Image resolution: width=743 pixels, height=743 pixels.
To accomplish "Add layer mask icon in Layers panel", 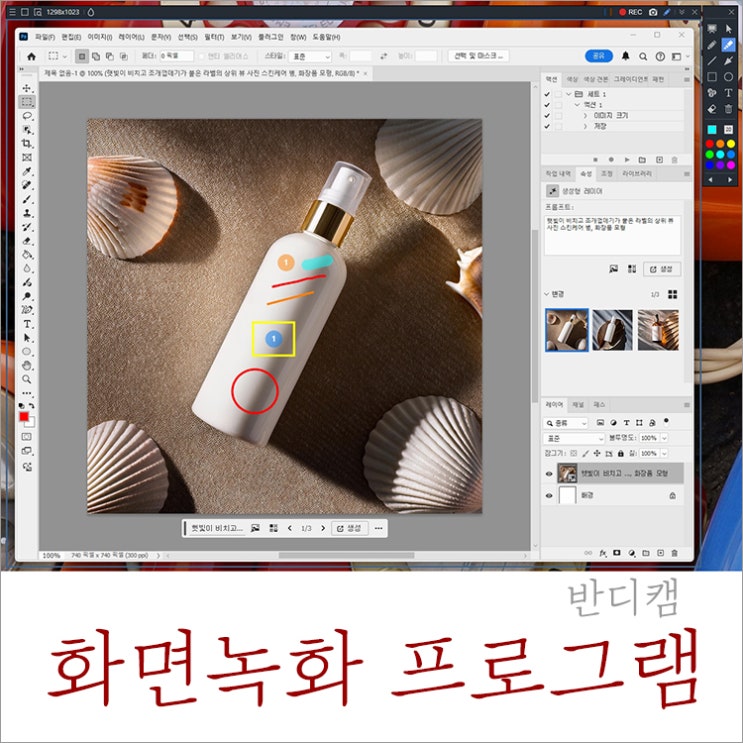I will 616,553.
